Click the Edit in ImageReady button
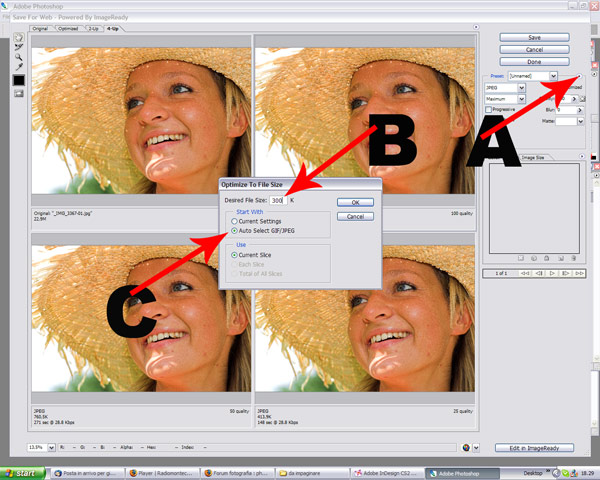The width and height of the screenshot is (600, 480). pos(534,447)
